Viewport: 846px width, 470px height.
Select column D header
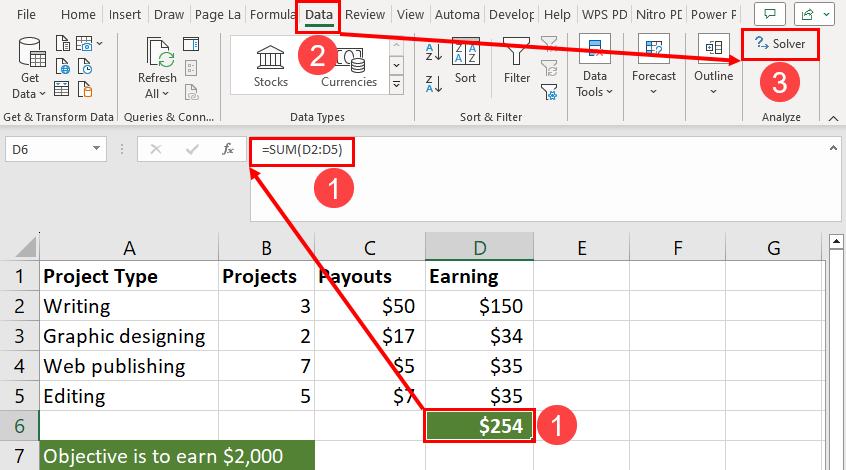point(479,248)
